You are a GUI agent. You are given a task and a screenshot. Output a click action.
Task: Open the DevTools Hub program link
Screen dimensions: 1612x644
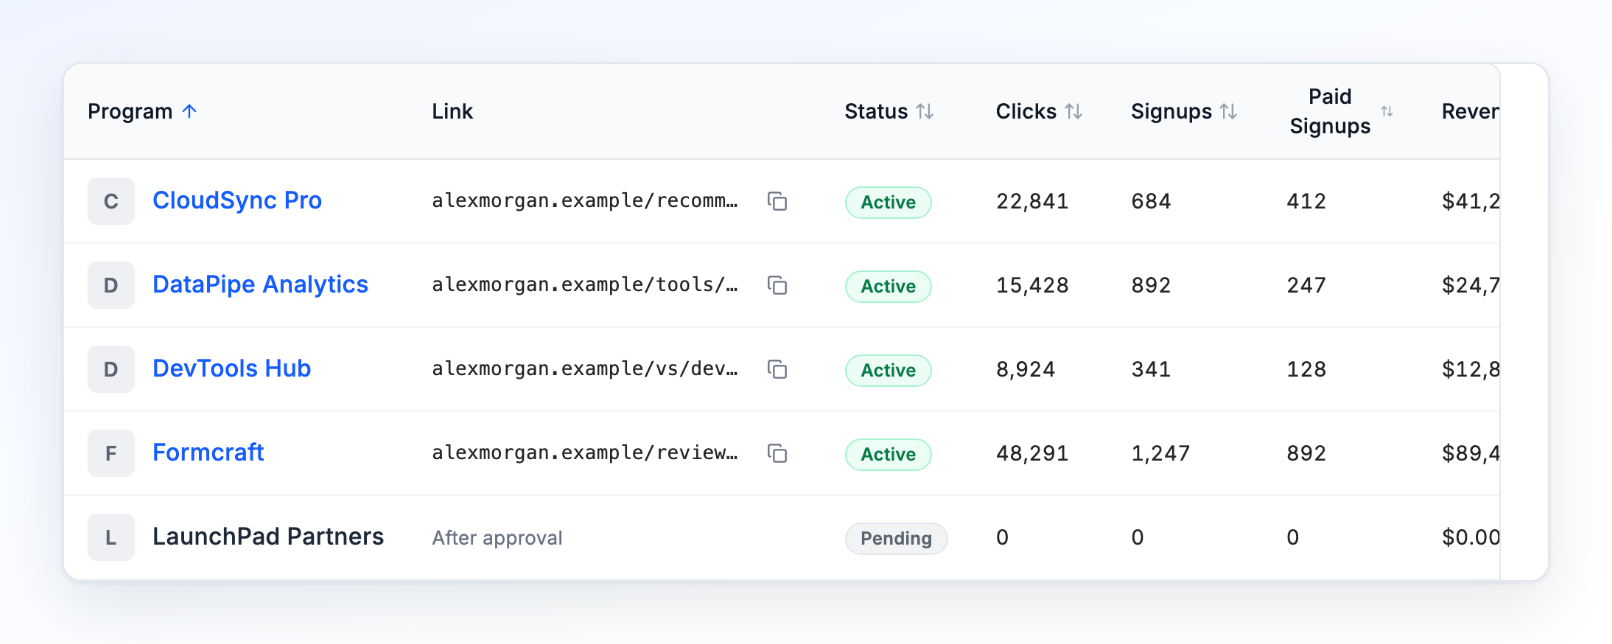(x=231, y=368)
